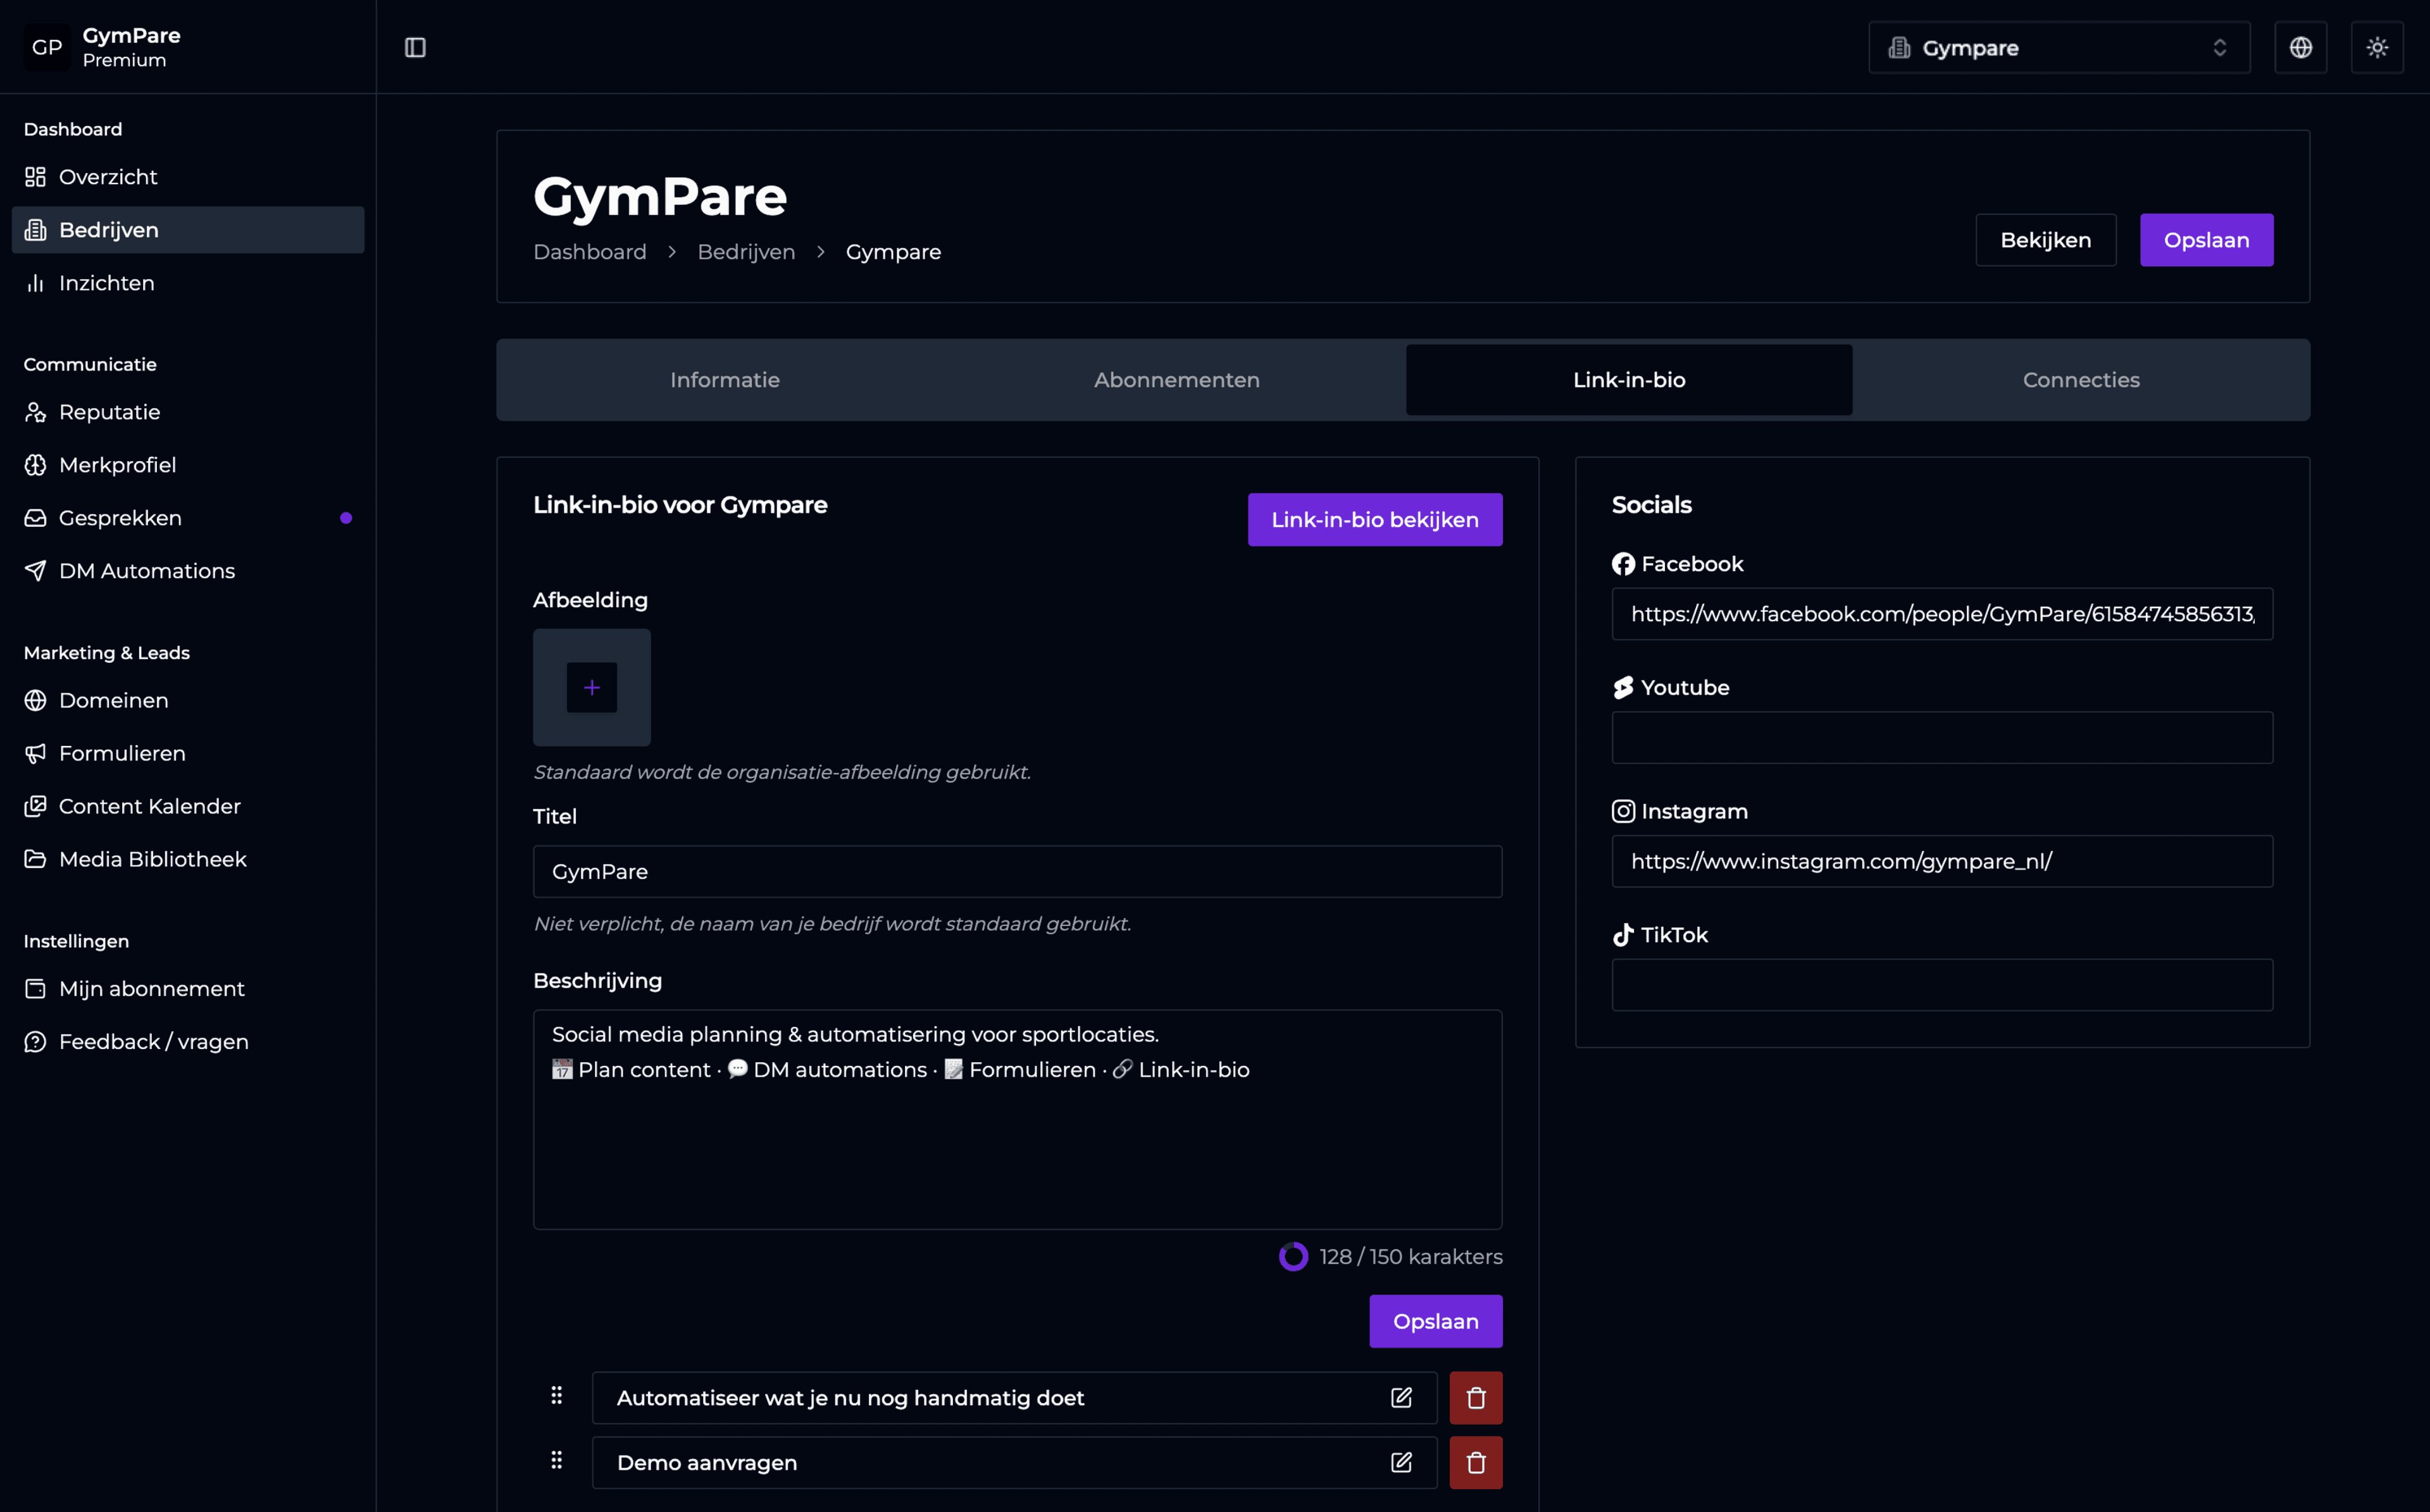Screen dimensions: 2430x1512
Task: Open Feedback / vragen
Action: tap(188, 1042)
